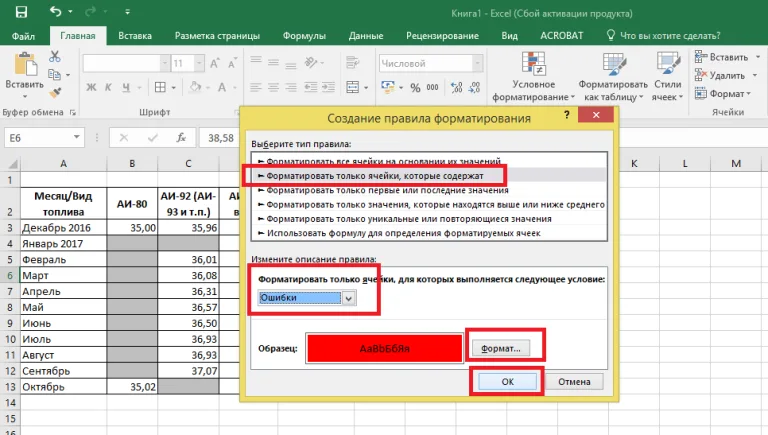Center cell text horizontally
Screen dimensions: 768x435
[x=273, y=87]
